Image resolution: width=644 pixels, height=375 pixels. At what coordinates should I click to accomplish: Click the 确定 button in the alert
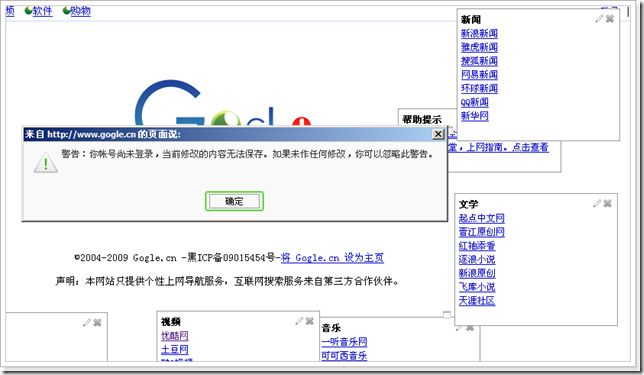coord(234,201)
